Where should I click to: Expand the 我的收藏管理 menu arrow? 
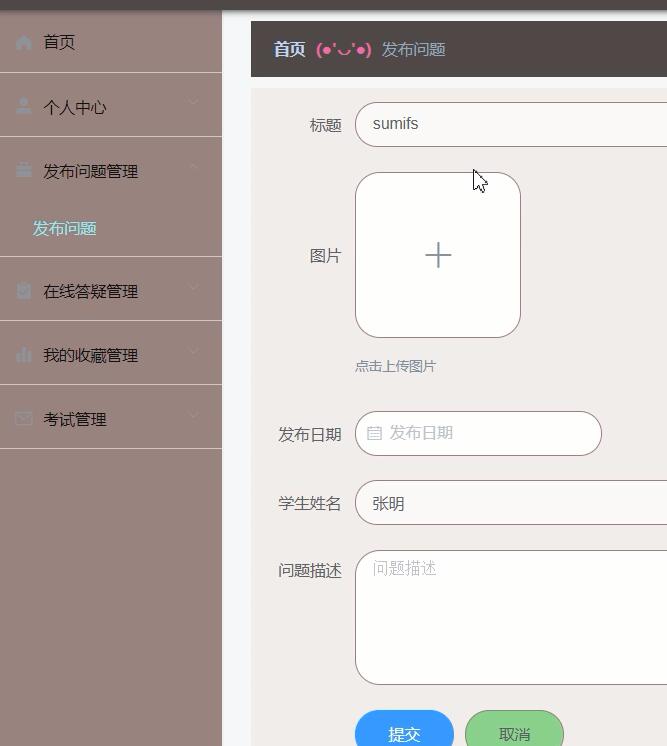[x=194, y=351]
